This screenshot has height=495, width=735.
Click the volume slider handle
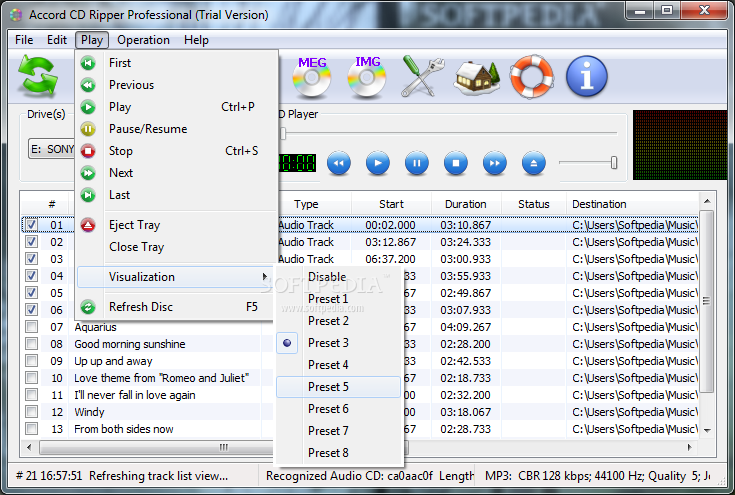614,163
